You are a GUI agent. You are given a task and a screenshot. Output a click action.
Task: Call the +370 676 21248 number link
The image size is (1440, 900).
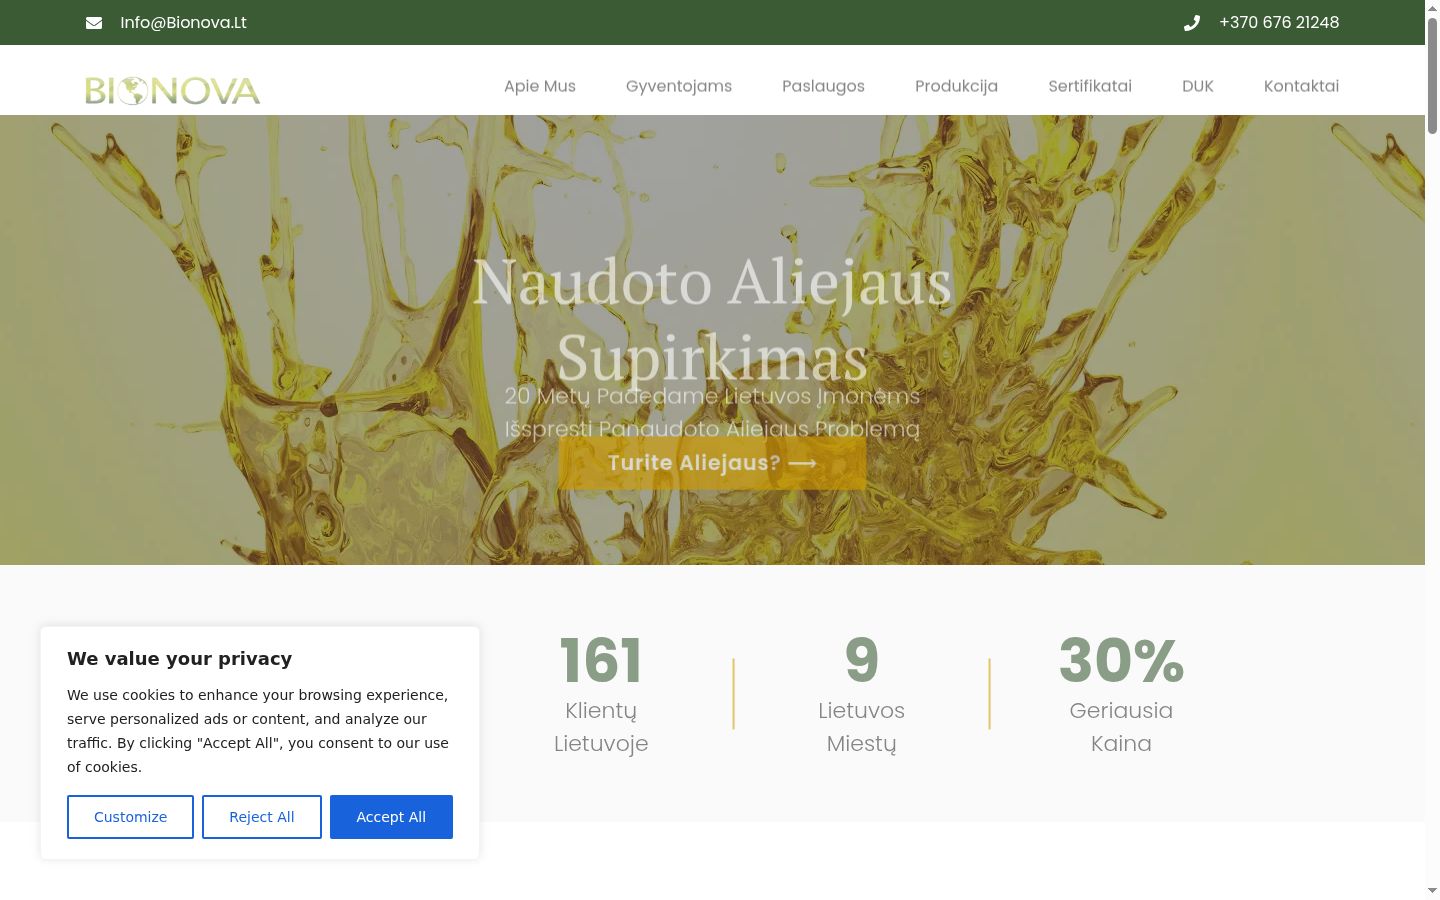pos(1279,23)
